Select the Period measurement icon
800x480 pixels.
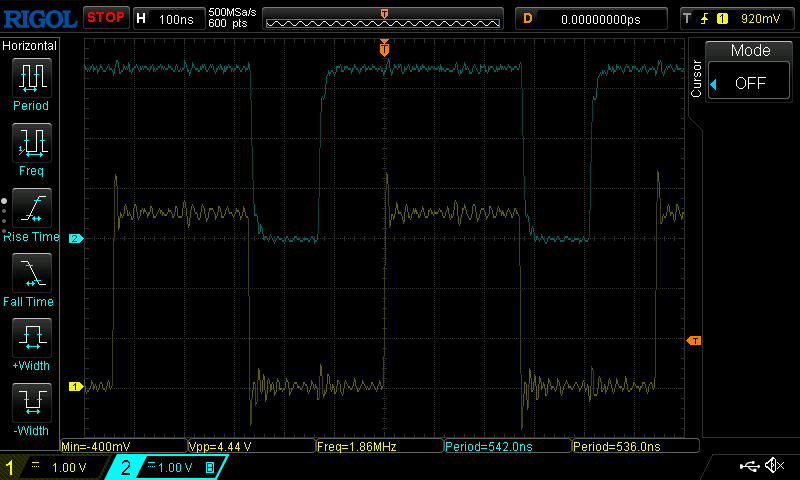[31, 78]
